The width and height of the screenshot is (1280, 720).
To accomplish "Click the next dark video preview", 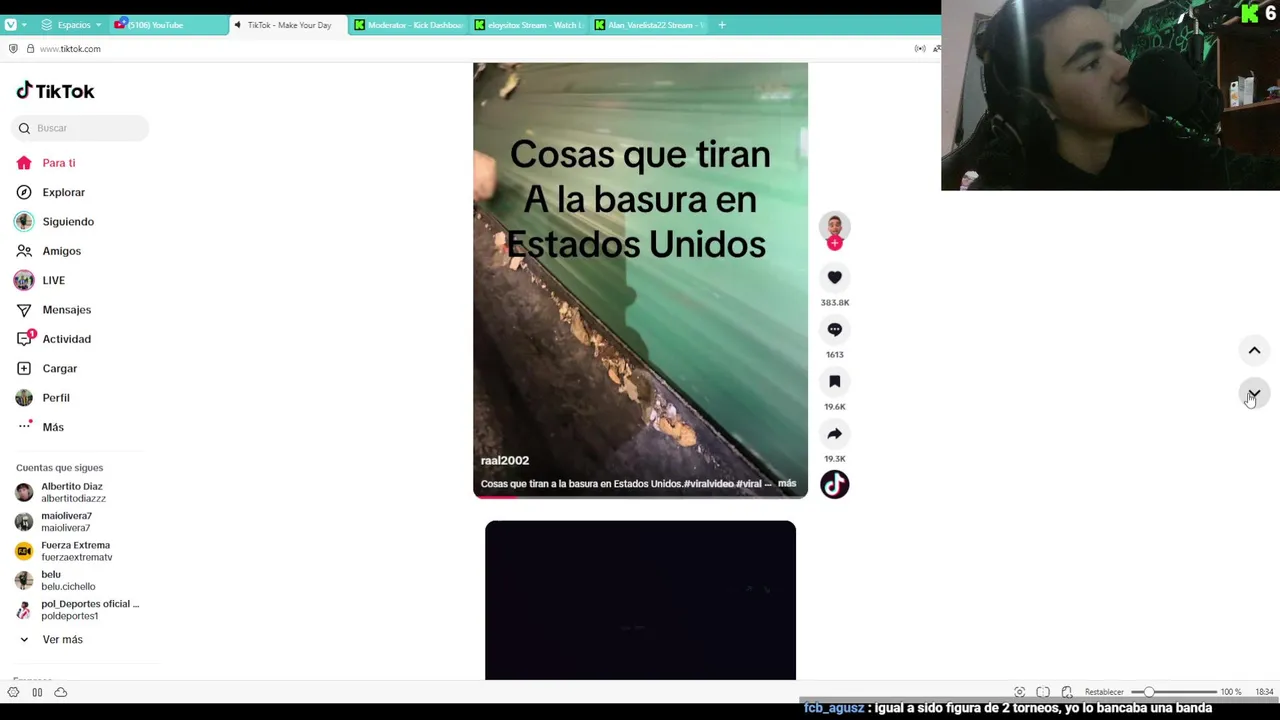I will [x=640, y=600].
